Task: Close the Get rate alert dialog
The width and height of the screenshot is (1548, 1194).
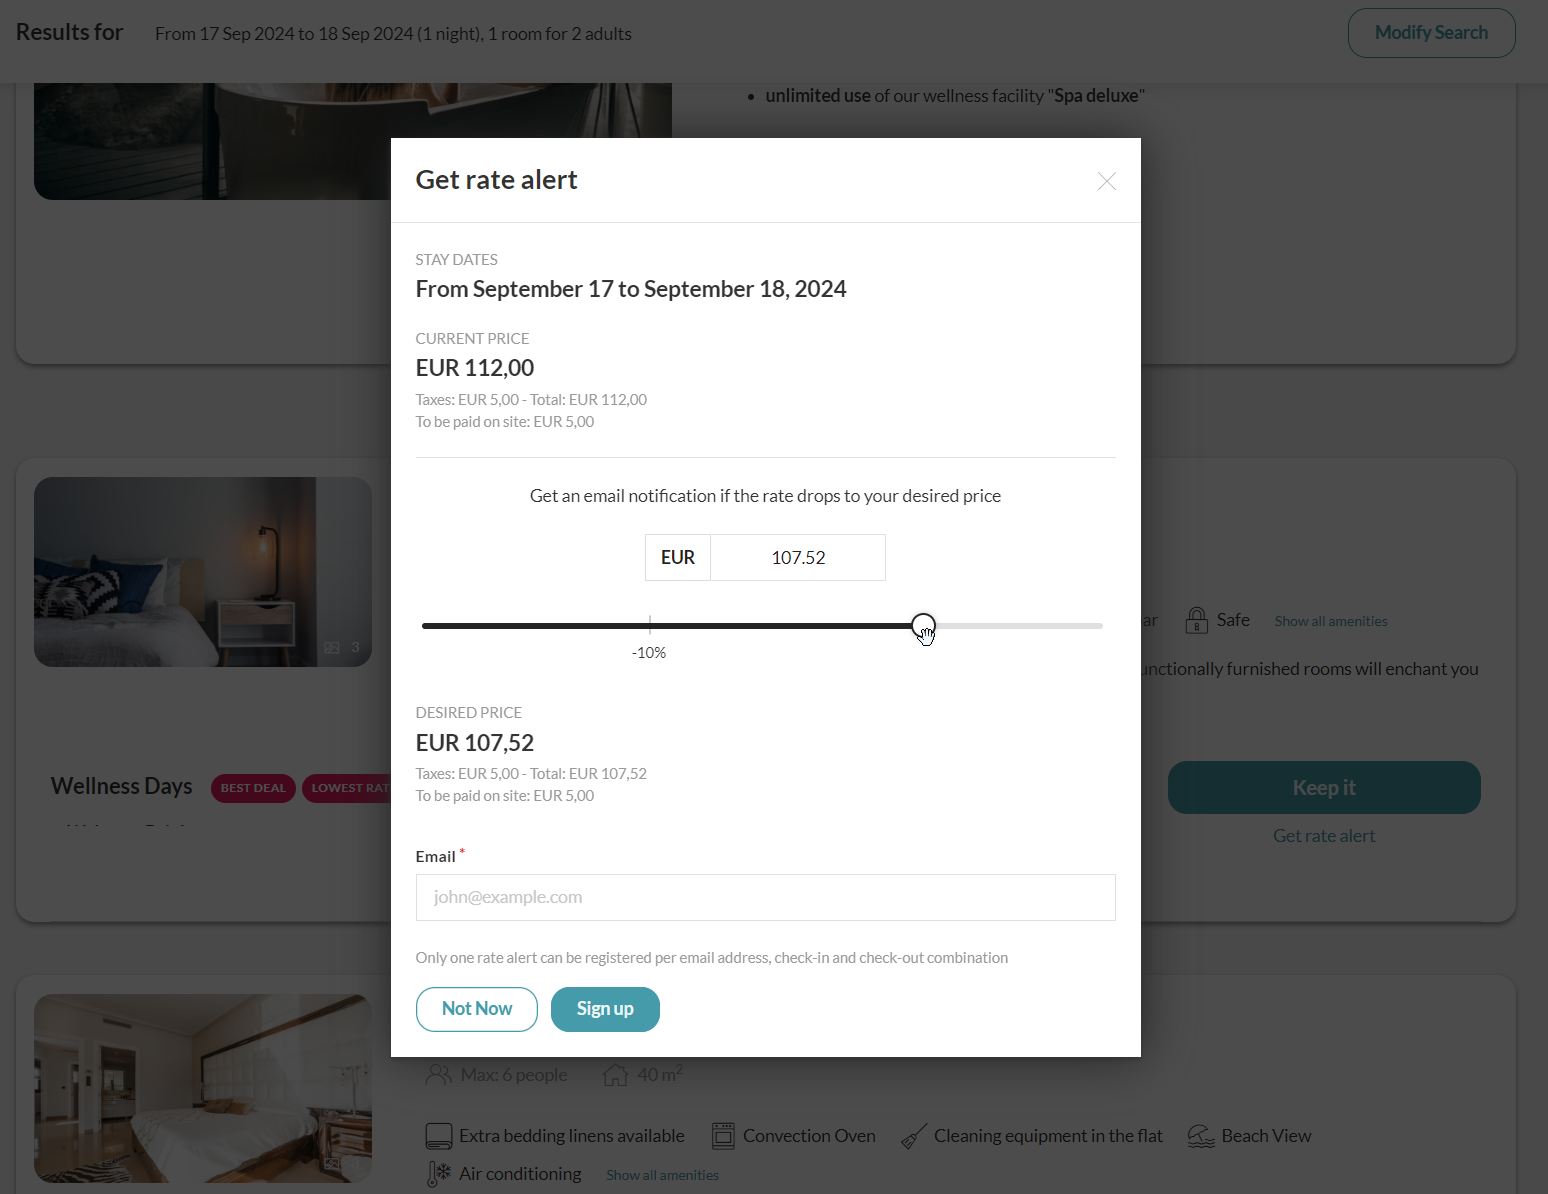Action: pyautogui.click(x=1106, y=181)
